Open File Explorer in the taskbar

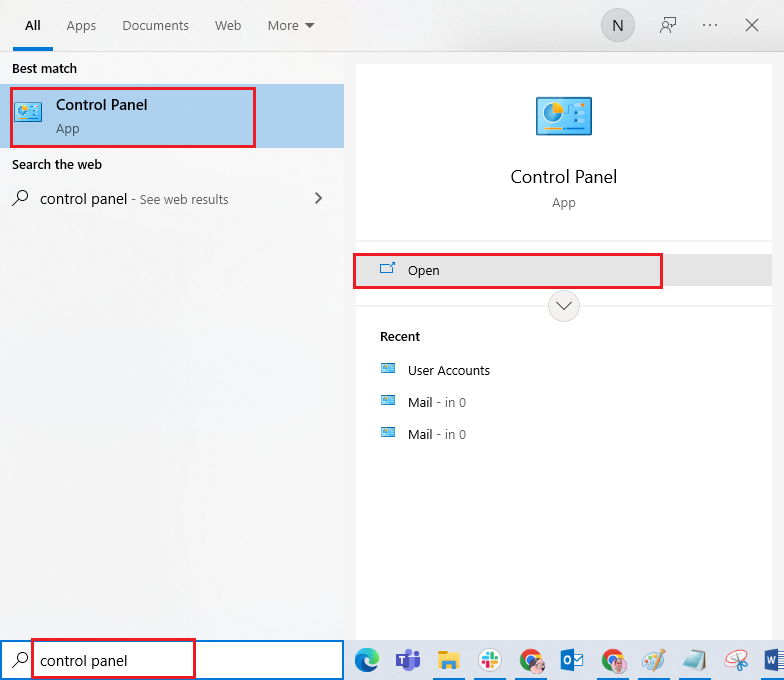click(449, 660)
